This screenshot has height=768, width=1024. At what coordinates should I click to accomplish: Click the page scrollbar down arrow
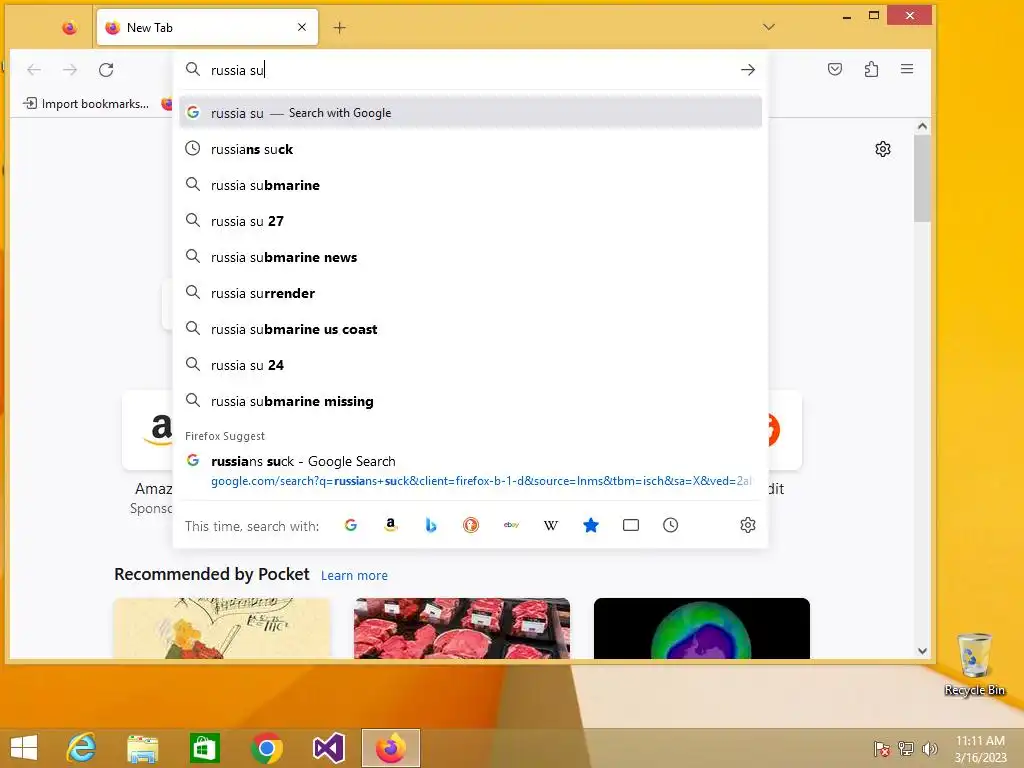tap(922, 650)
